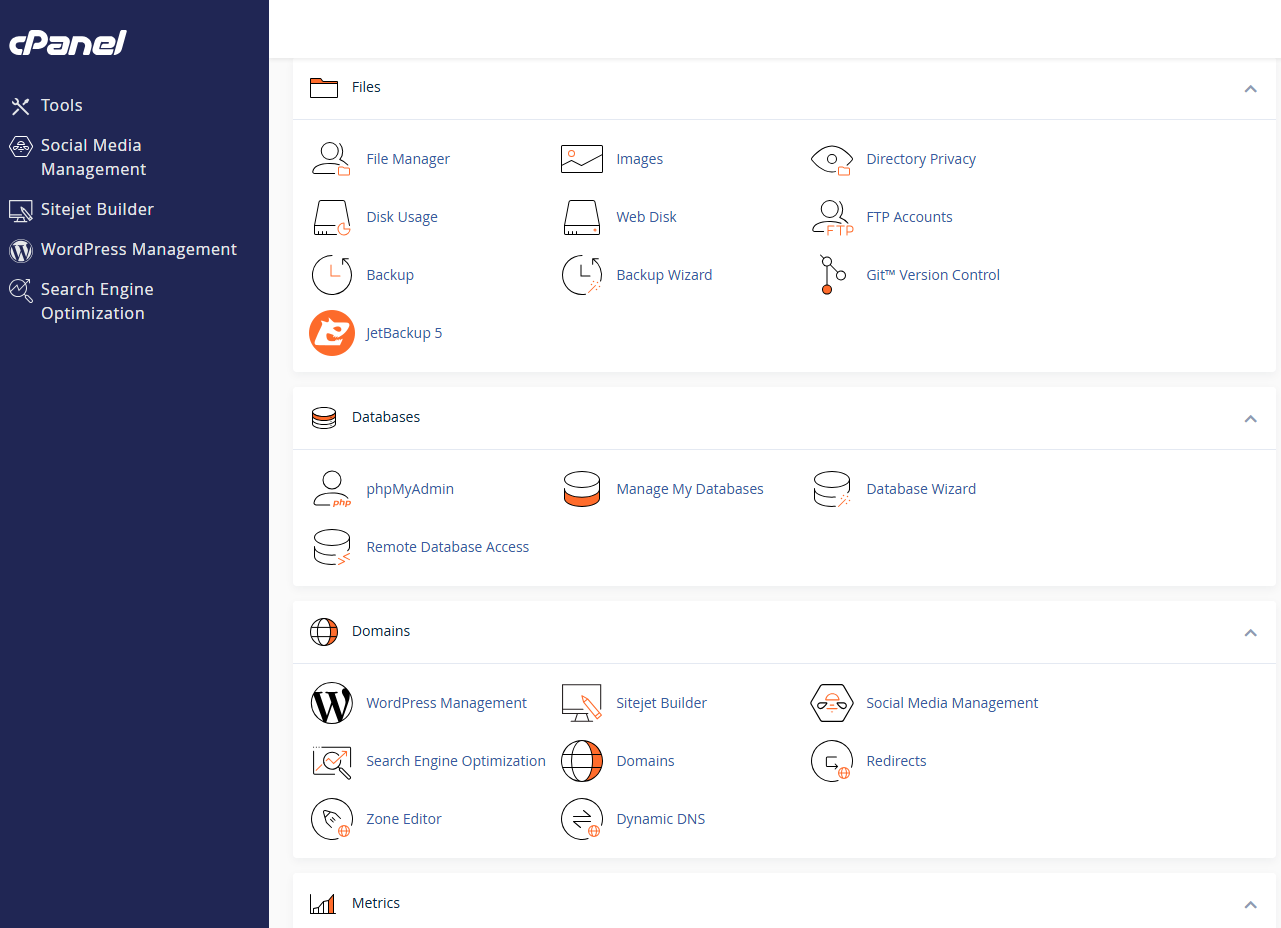Viewport: 1281px width, 928px height.
Task: Open the FTP Accounts icon
Action: [832, 217]
